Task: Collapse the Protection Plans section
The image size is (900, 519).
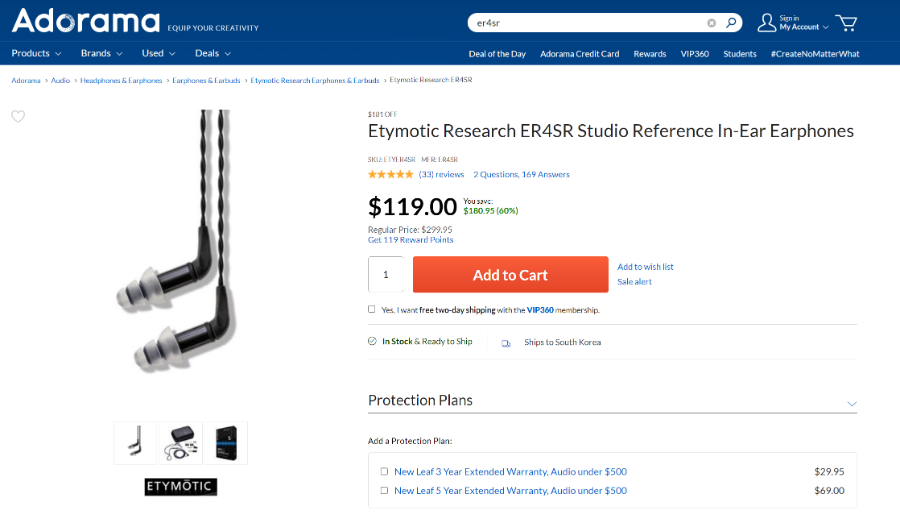Action: click(x=852, y=404)
